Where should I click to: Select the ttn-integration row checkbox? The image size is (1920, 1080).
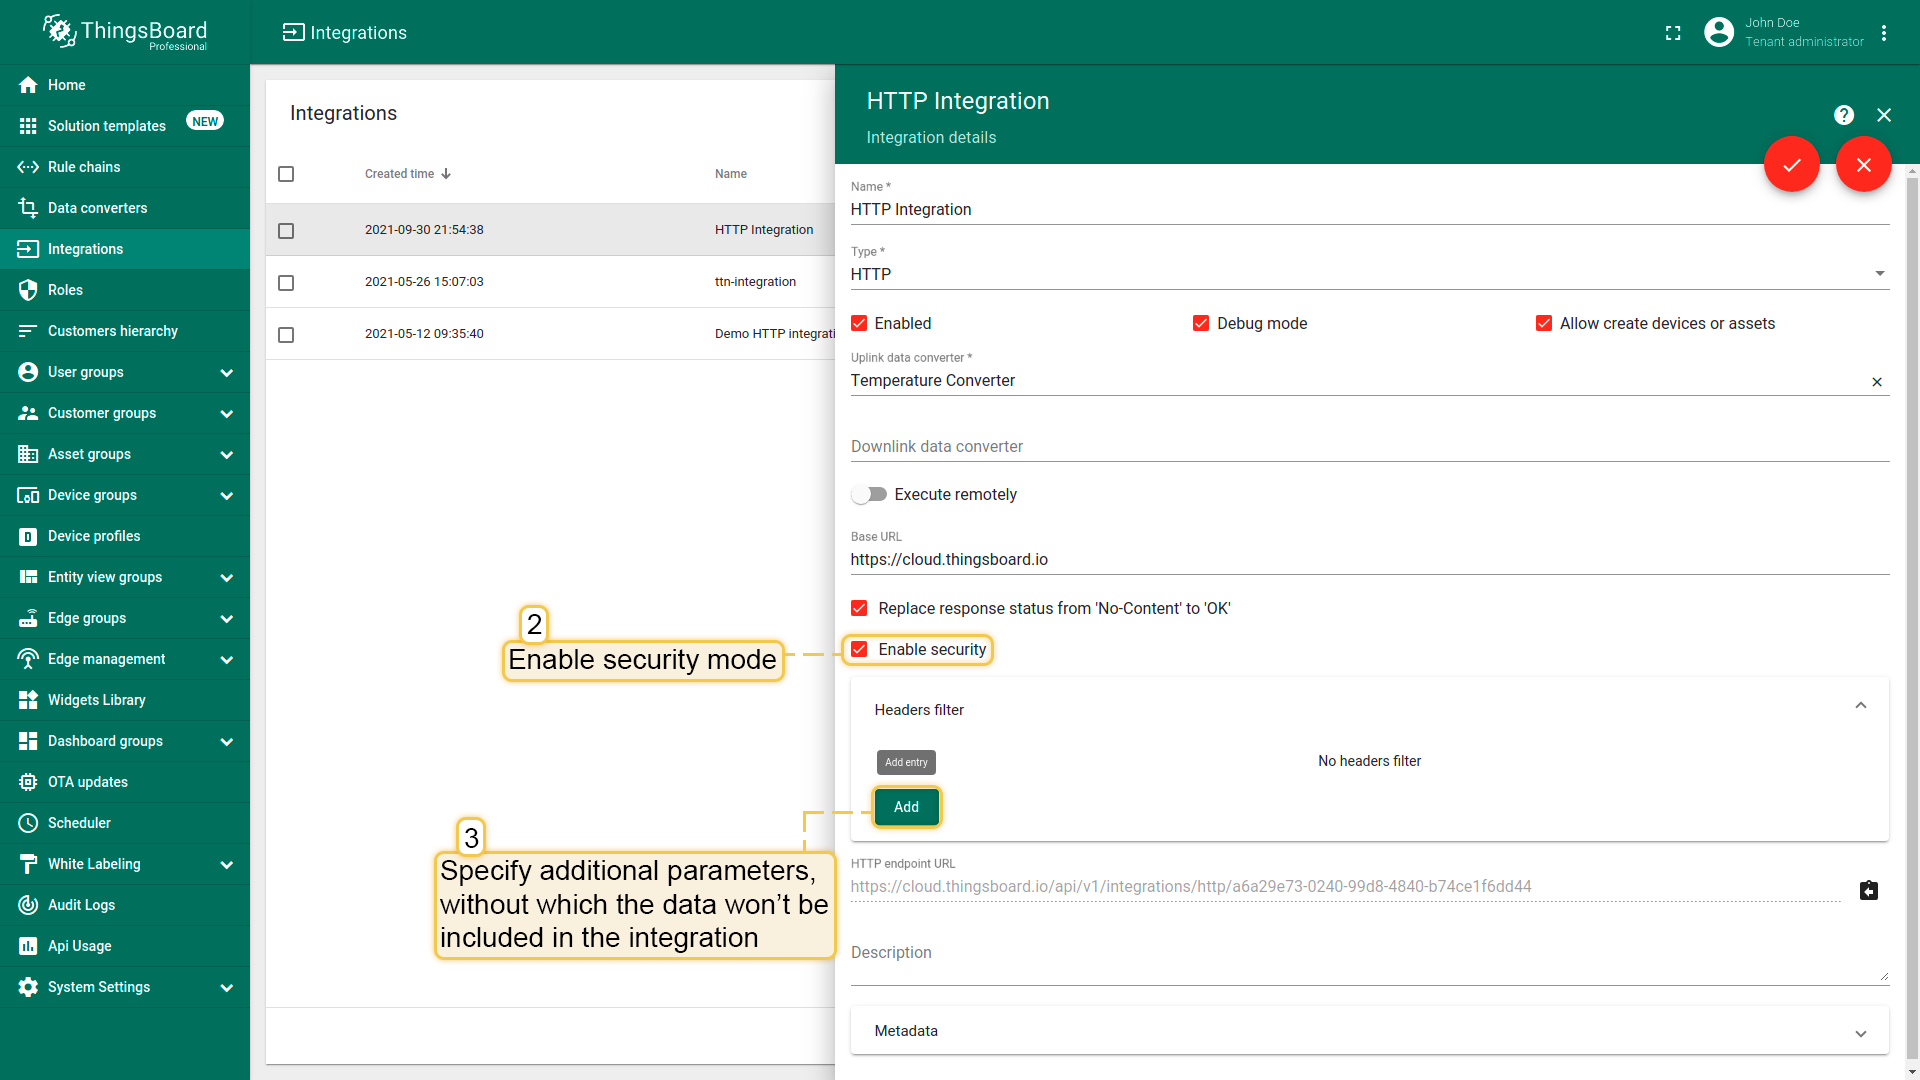(x=286, y=283)
